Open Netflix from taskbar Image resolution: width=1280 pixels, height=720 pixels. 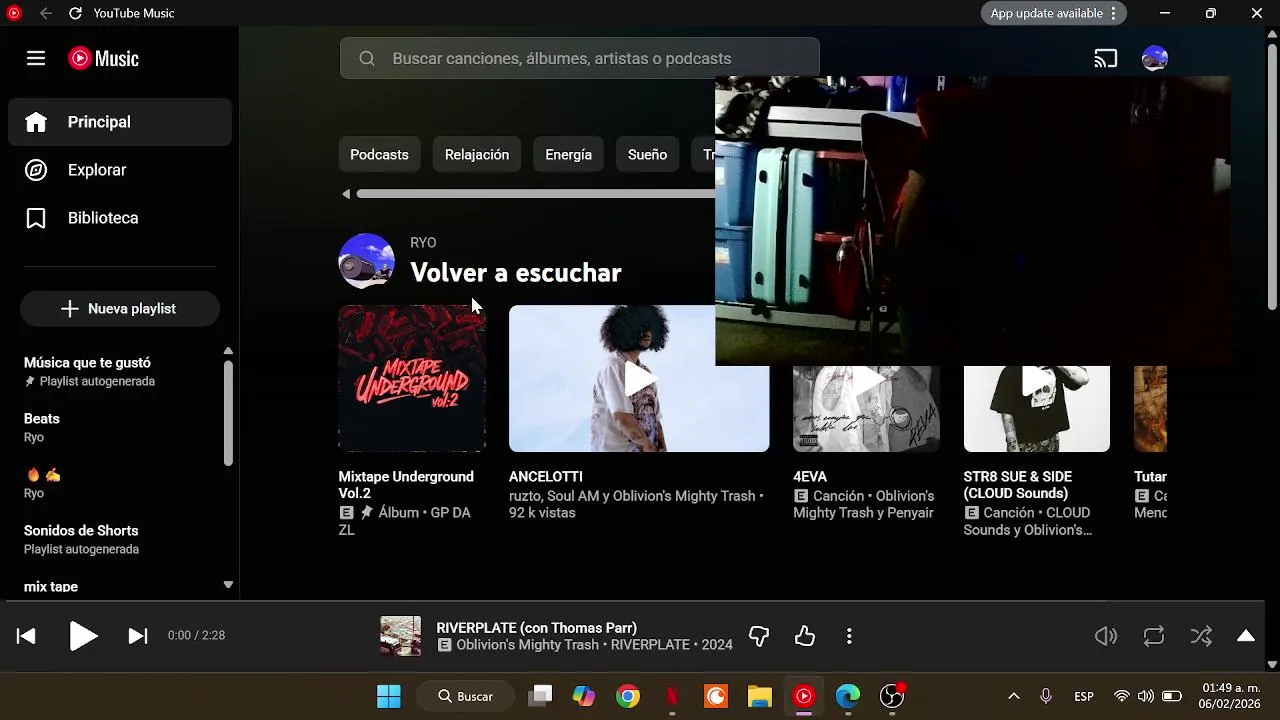point(672,696)
